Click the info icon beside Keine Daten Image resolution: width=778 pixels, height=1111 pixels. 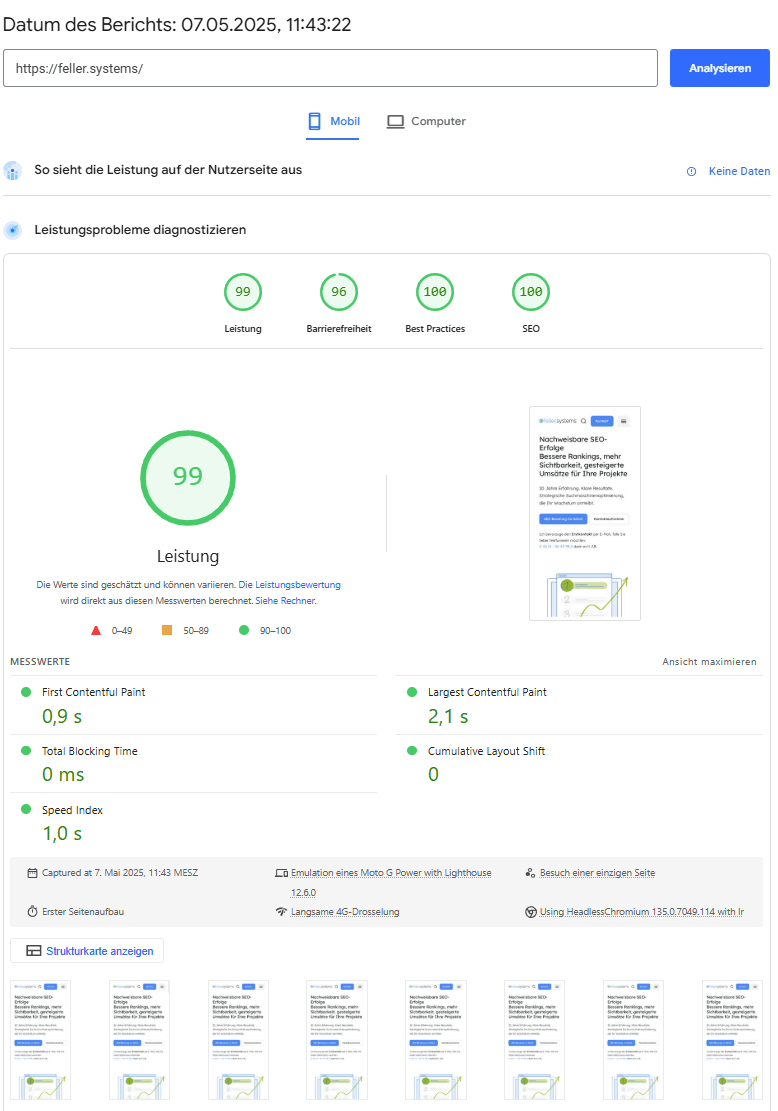click(692, 171)
